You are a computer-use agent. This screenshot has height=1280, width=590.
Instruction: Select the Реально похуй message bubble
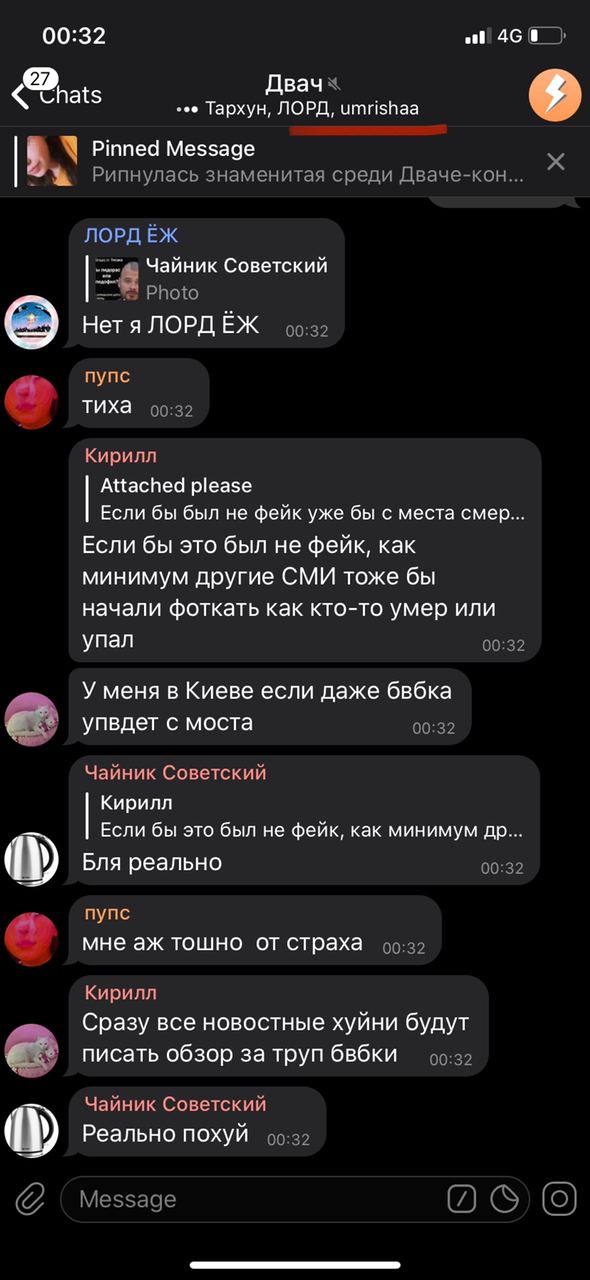coord(197,1122)
